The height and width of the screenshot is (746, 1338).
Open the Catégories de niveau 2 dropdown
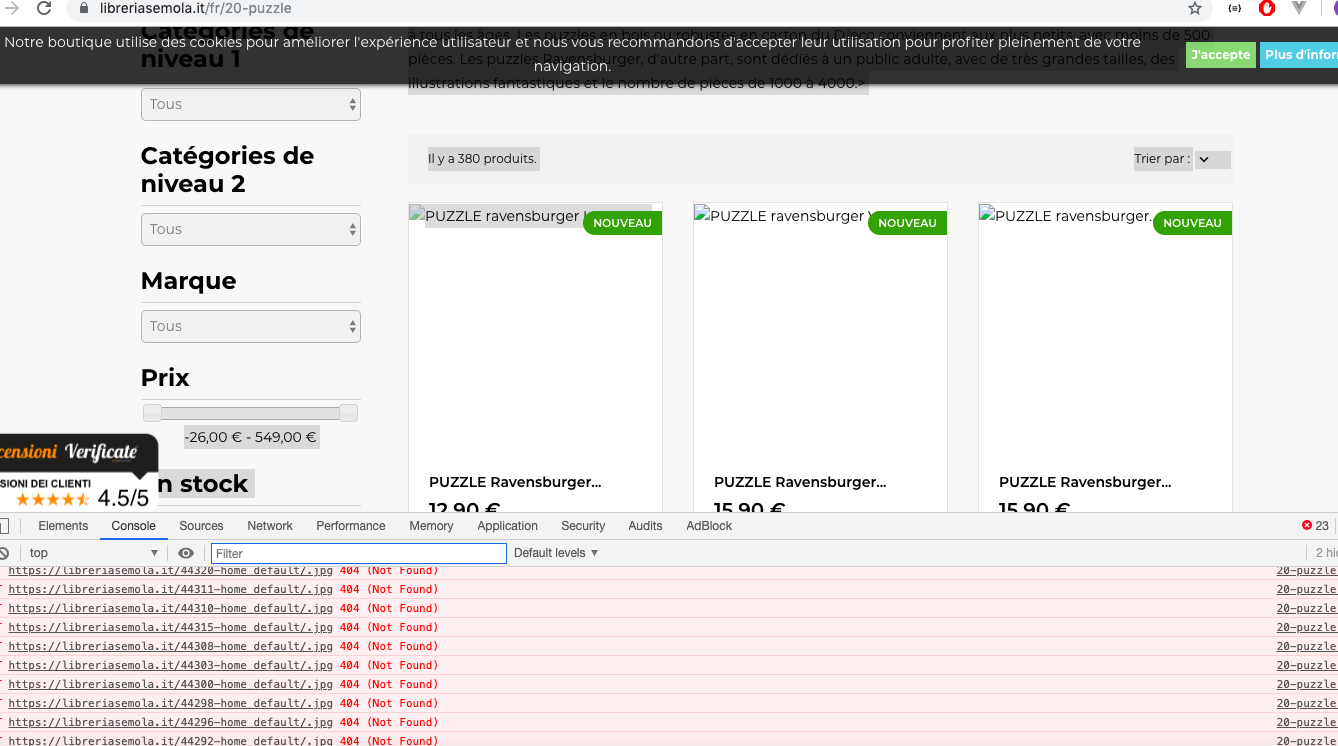251,229
